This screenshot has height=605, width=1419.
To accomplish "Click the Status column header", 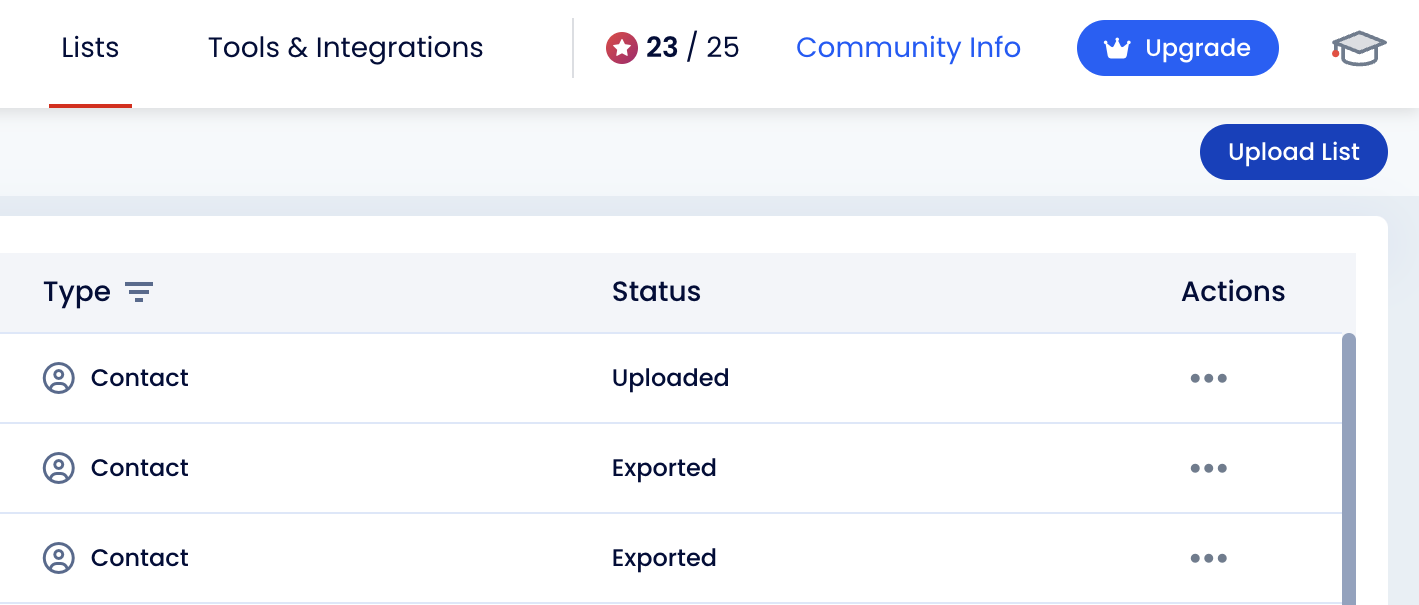I will tap(656, 292).
